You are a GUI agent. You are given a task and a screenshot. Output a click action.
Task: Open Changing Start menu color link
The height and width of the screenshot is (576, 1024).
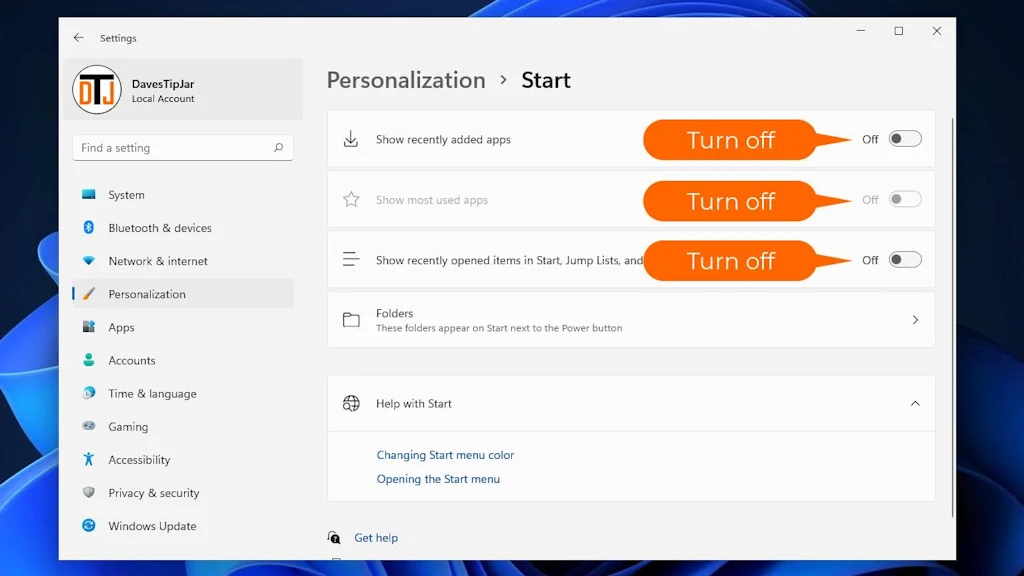point(445,455)
